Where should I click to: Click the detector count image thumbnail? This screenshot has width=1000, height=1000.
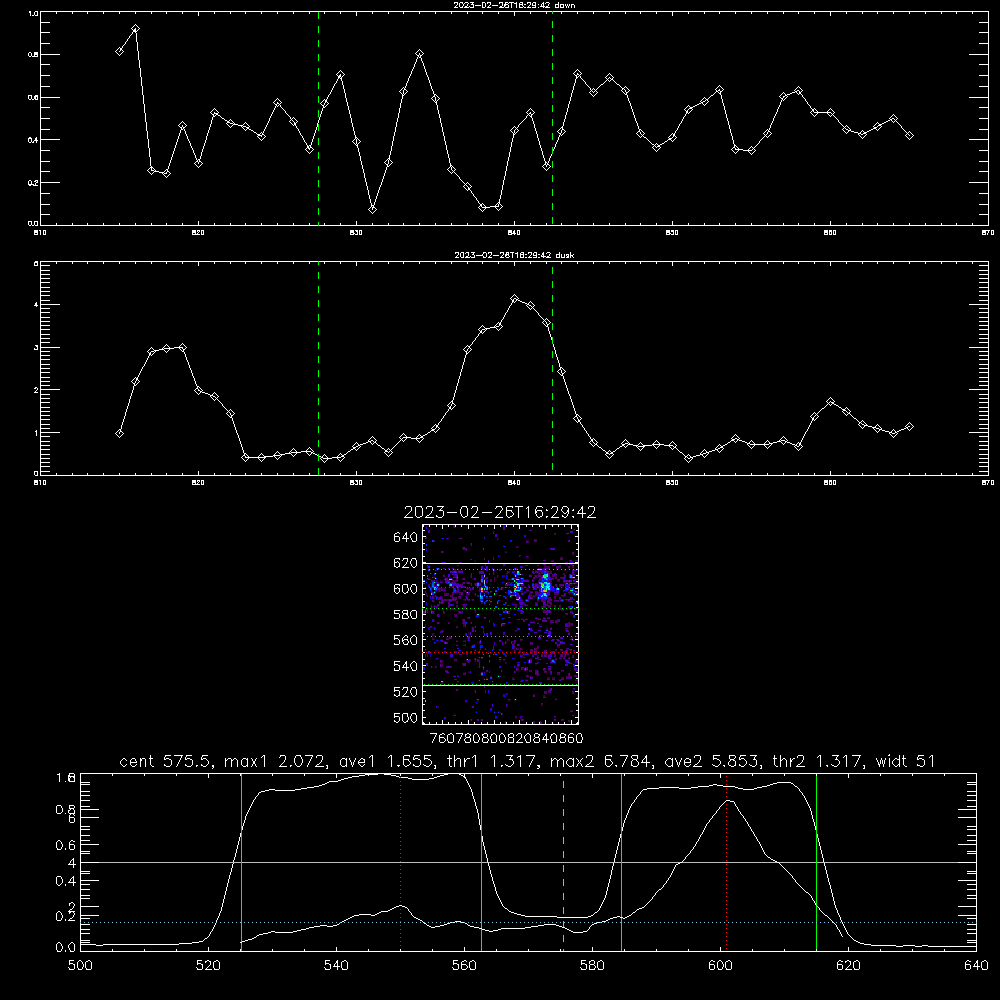501,624
